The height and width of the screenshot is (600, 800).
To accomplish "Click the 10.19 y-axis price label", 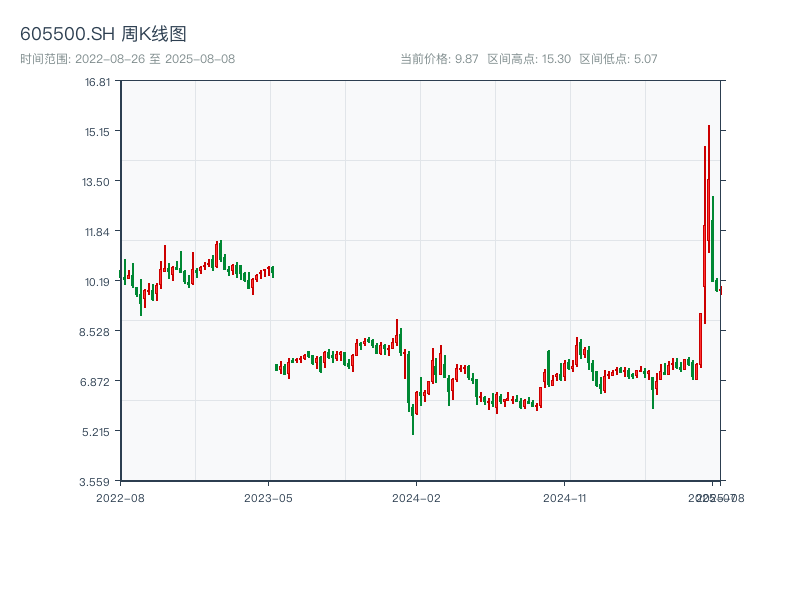I will coord(97,282).
